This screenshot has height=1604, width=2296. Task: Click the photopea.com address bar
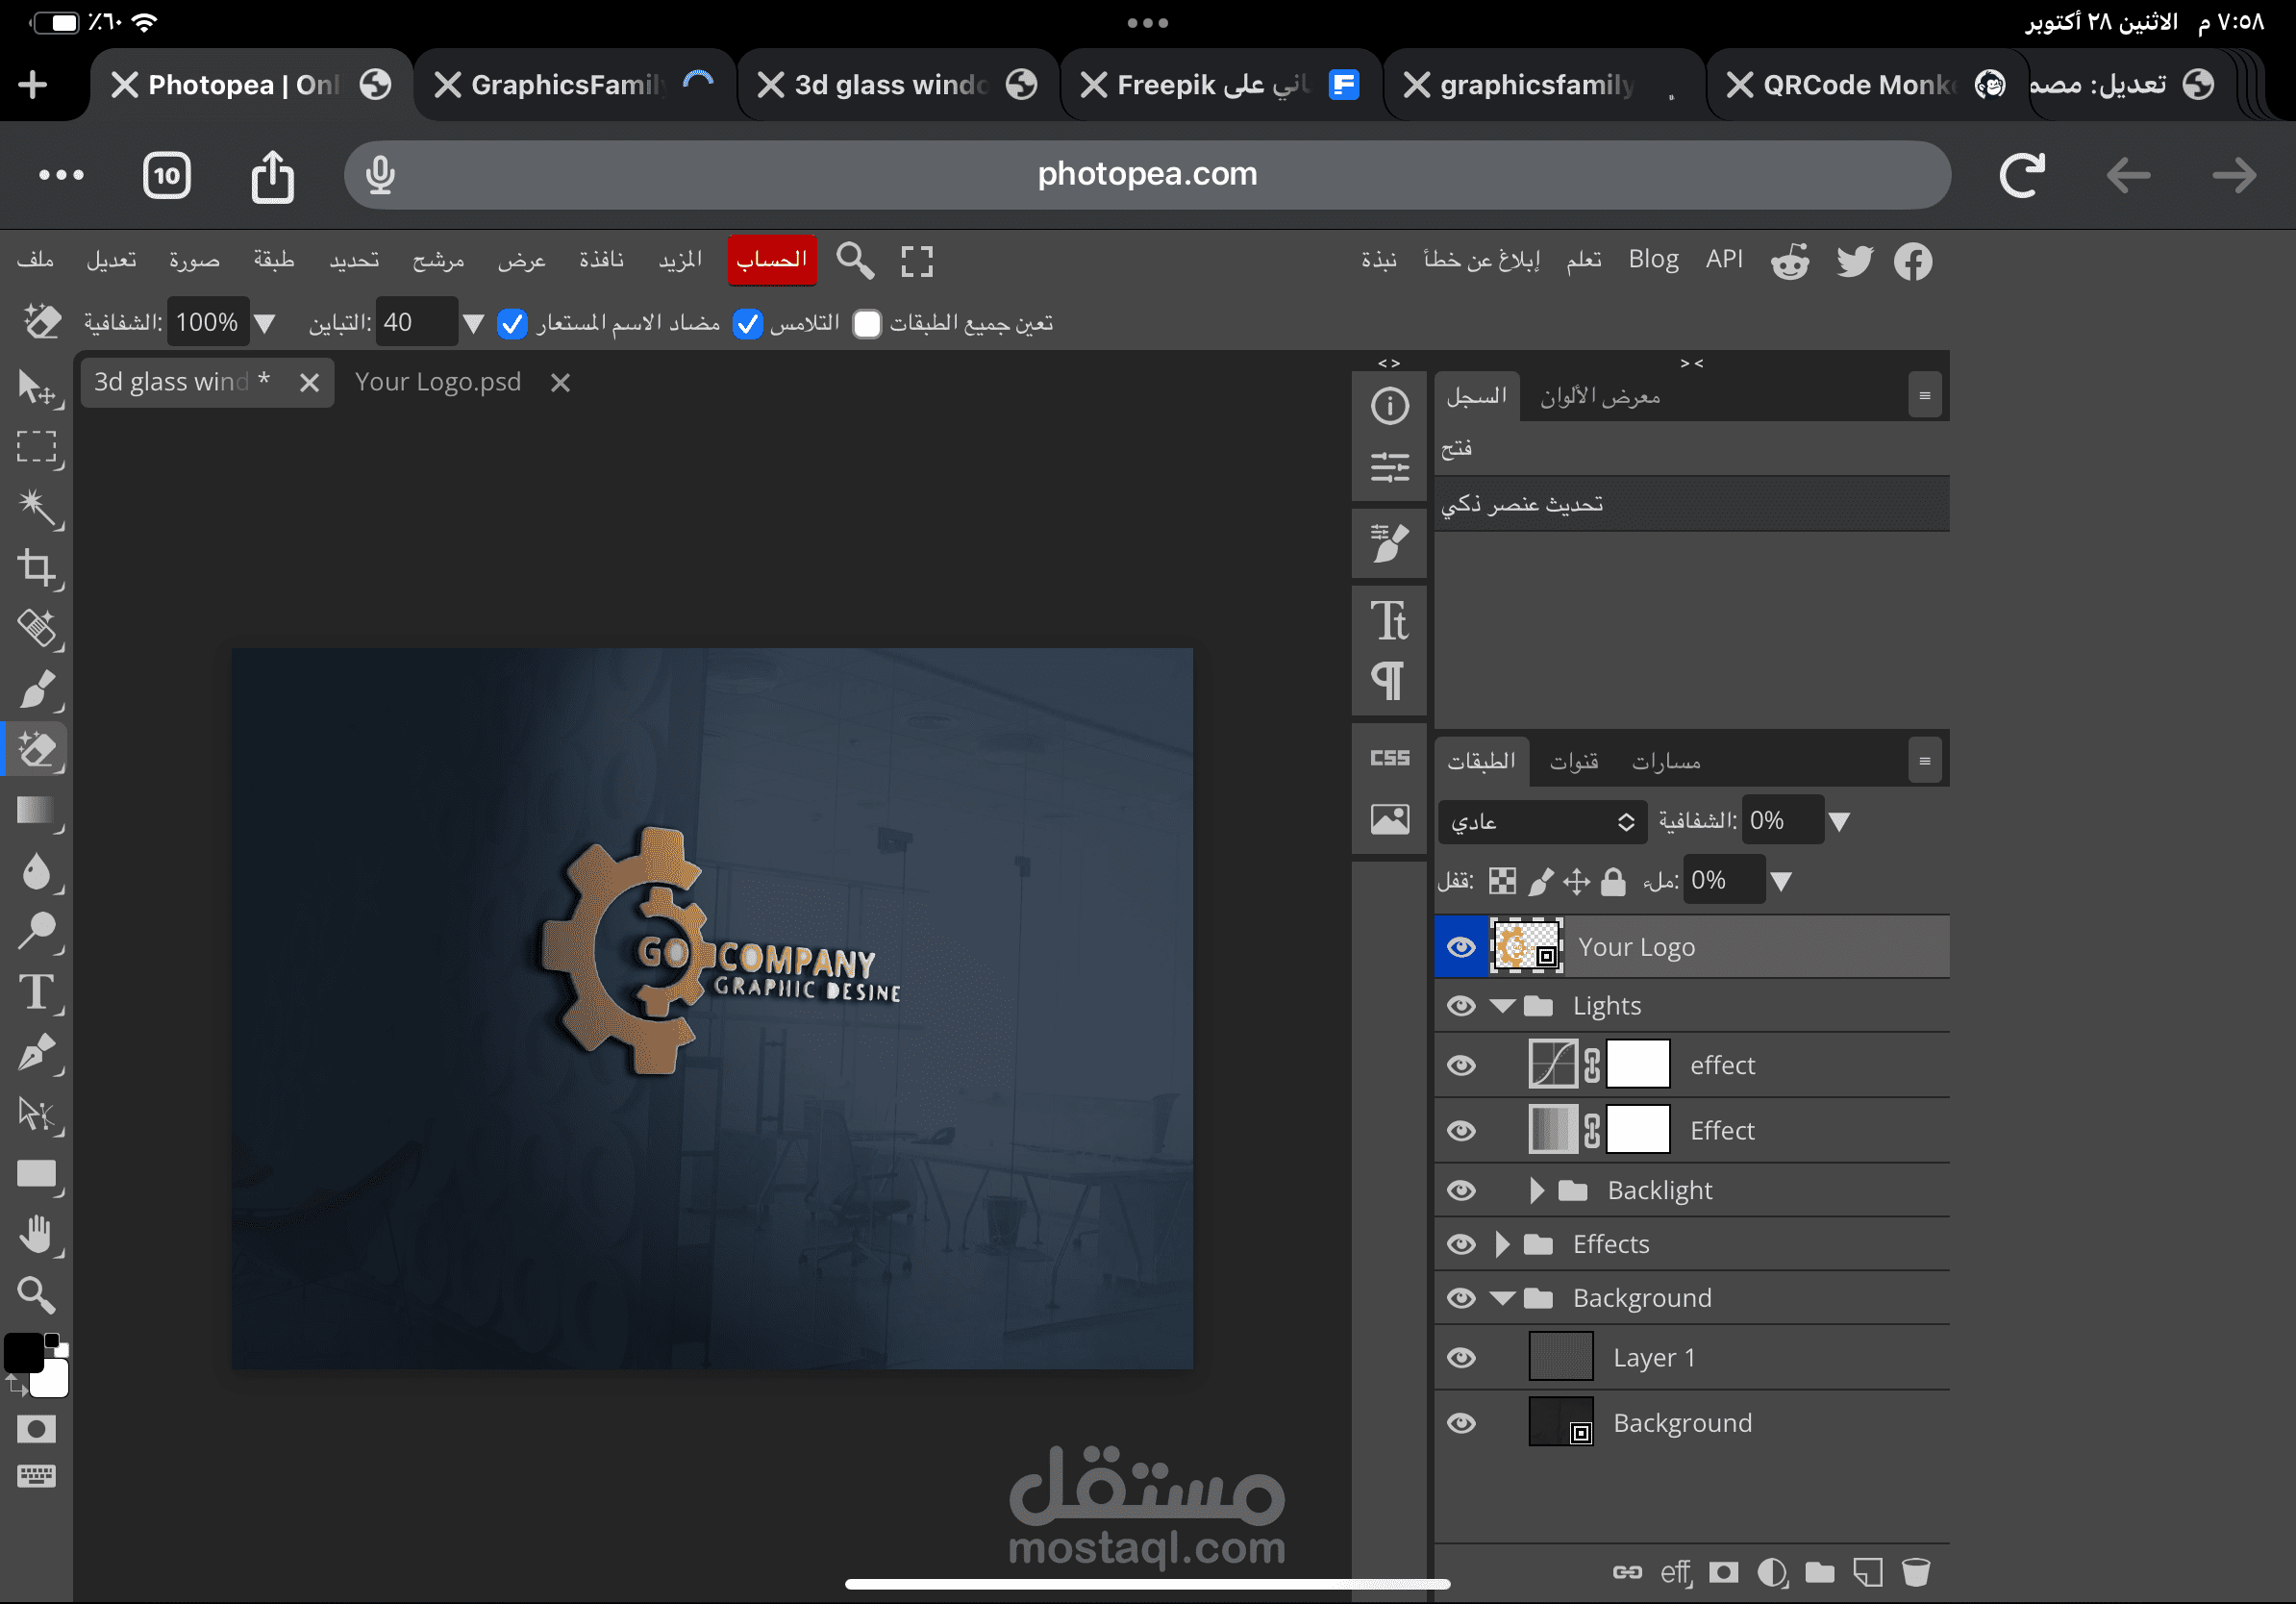tap(1146, 174)
